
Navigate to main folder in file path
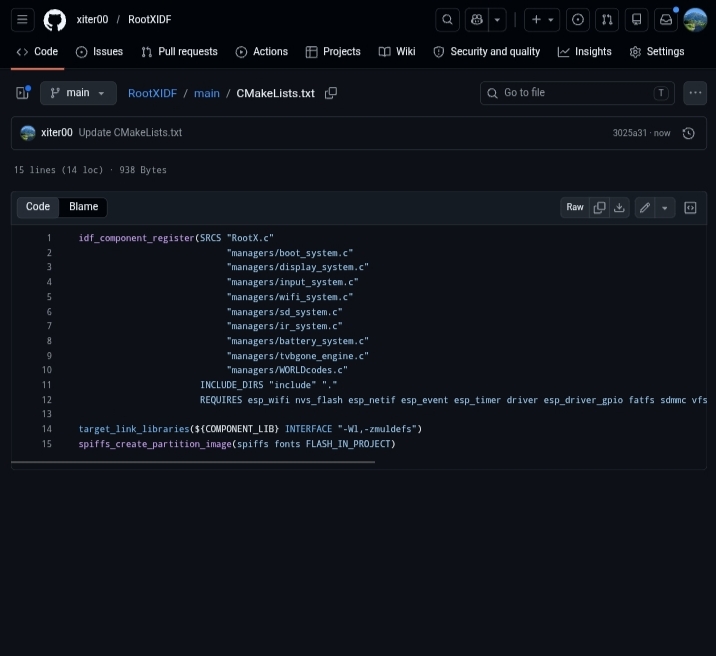point(207,93)
